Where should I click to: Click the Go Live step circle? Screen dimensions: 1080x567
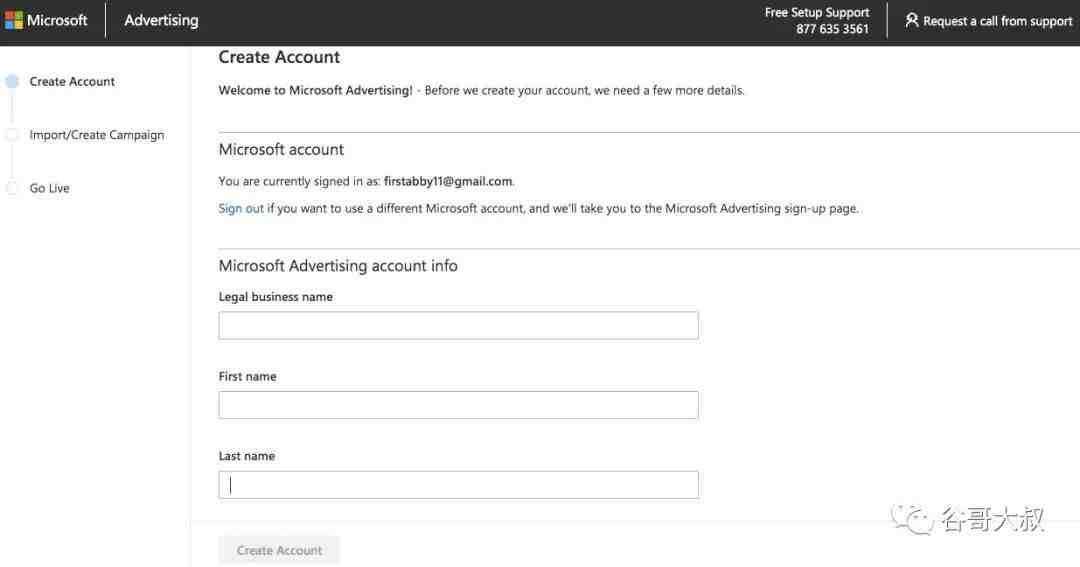pyautogui.click(x=12, y=188)
